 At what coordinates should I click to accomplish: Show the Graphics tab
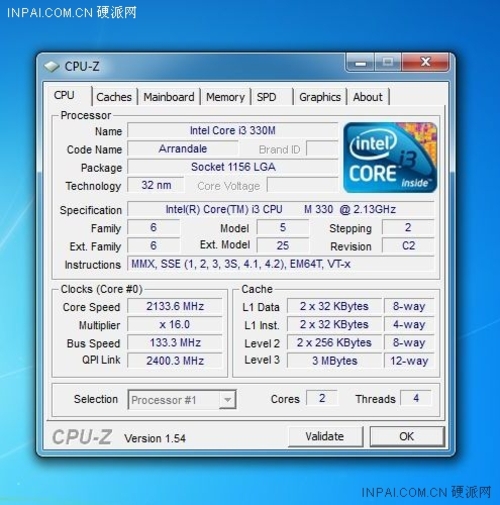pyautogui.click(x=320, y=97)
